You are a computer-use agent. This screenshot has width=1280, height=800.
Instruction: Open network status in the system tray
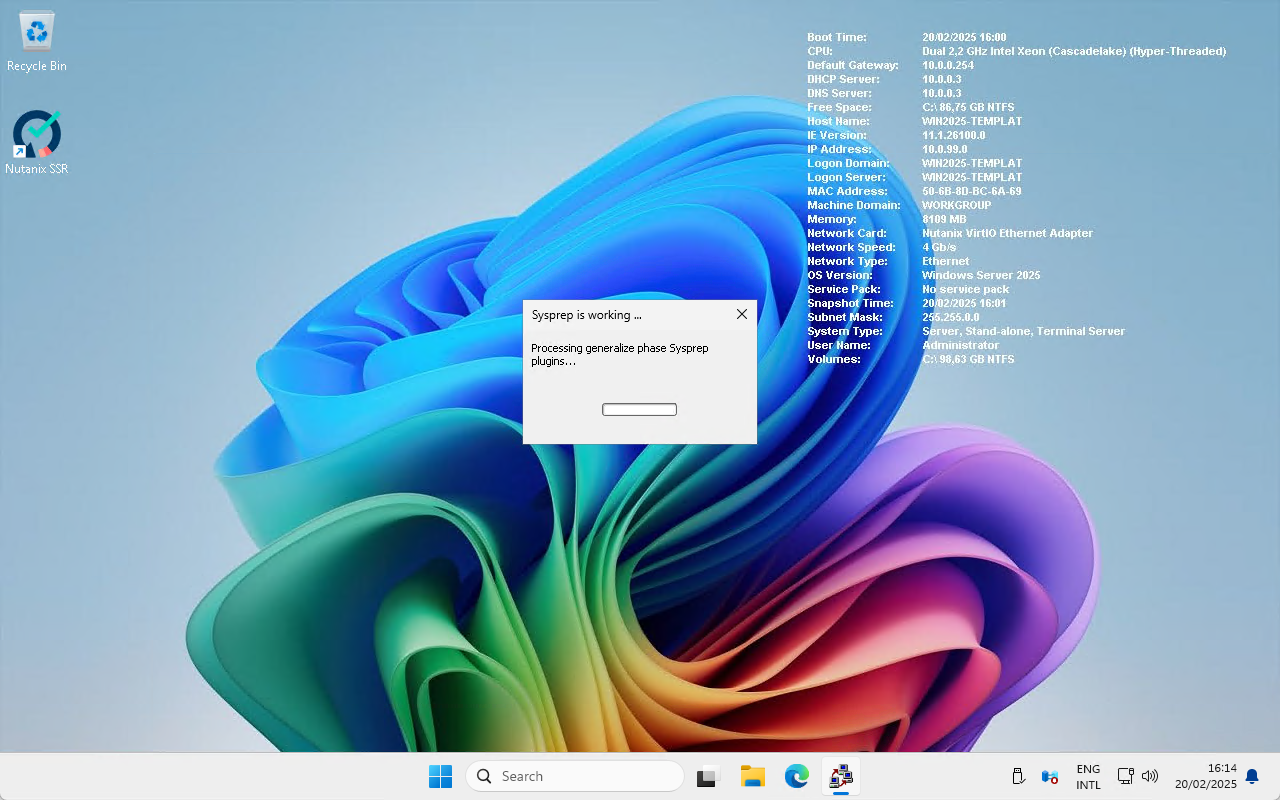coord(1125,776)
